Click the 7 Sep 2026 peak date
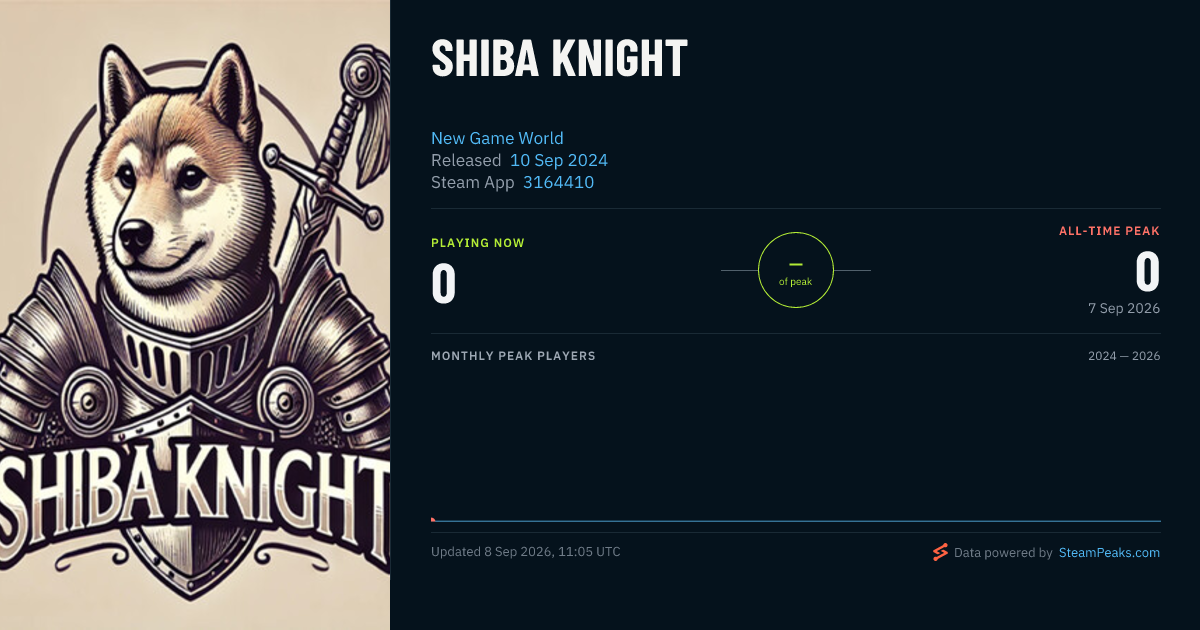 click(x=1124, y=308)
